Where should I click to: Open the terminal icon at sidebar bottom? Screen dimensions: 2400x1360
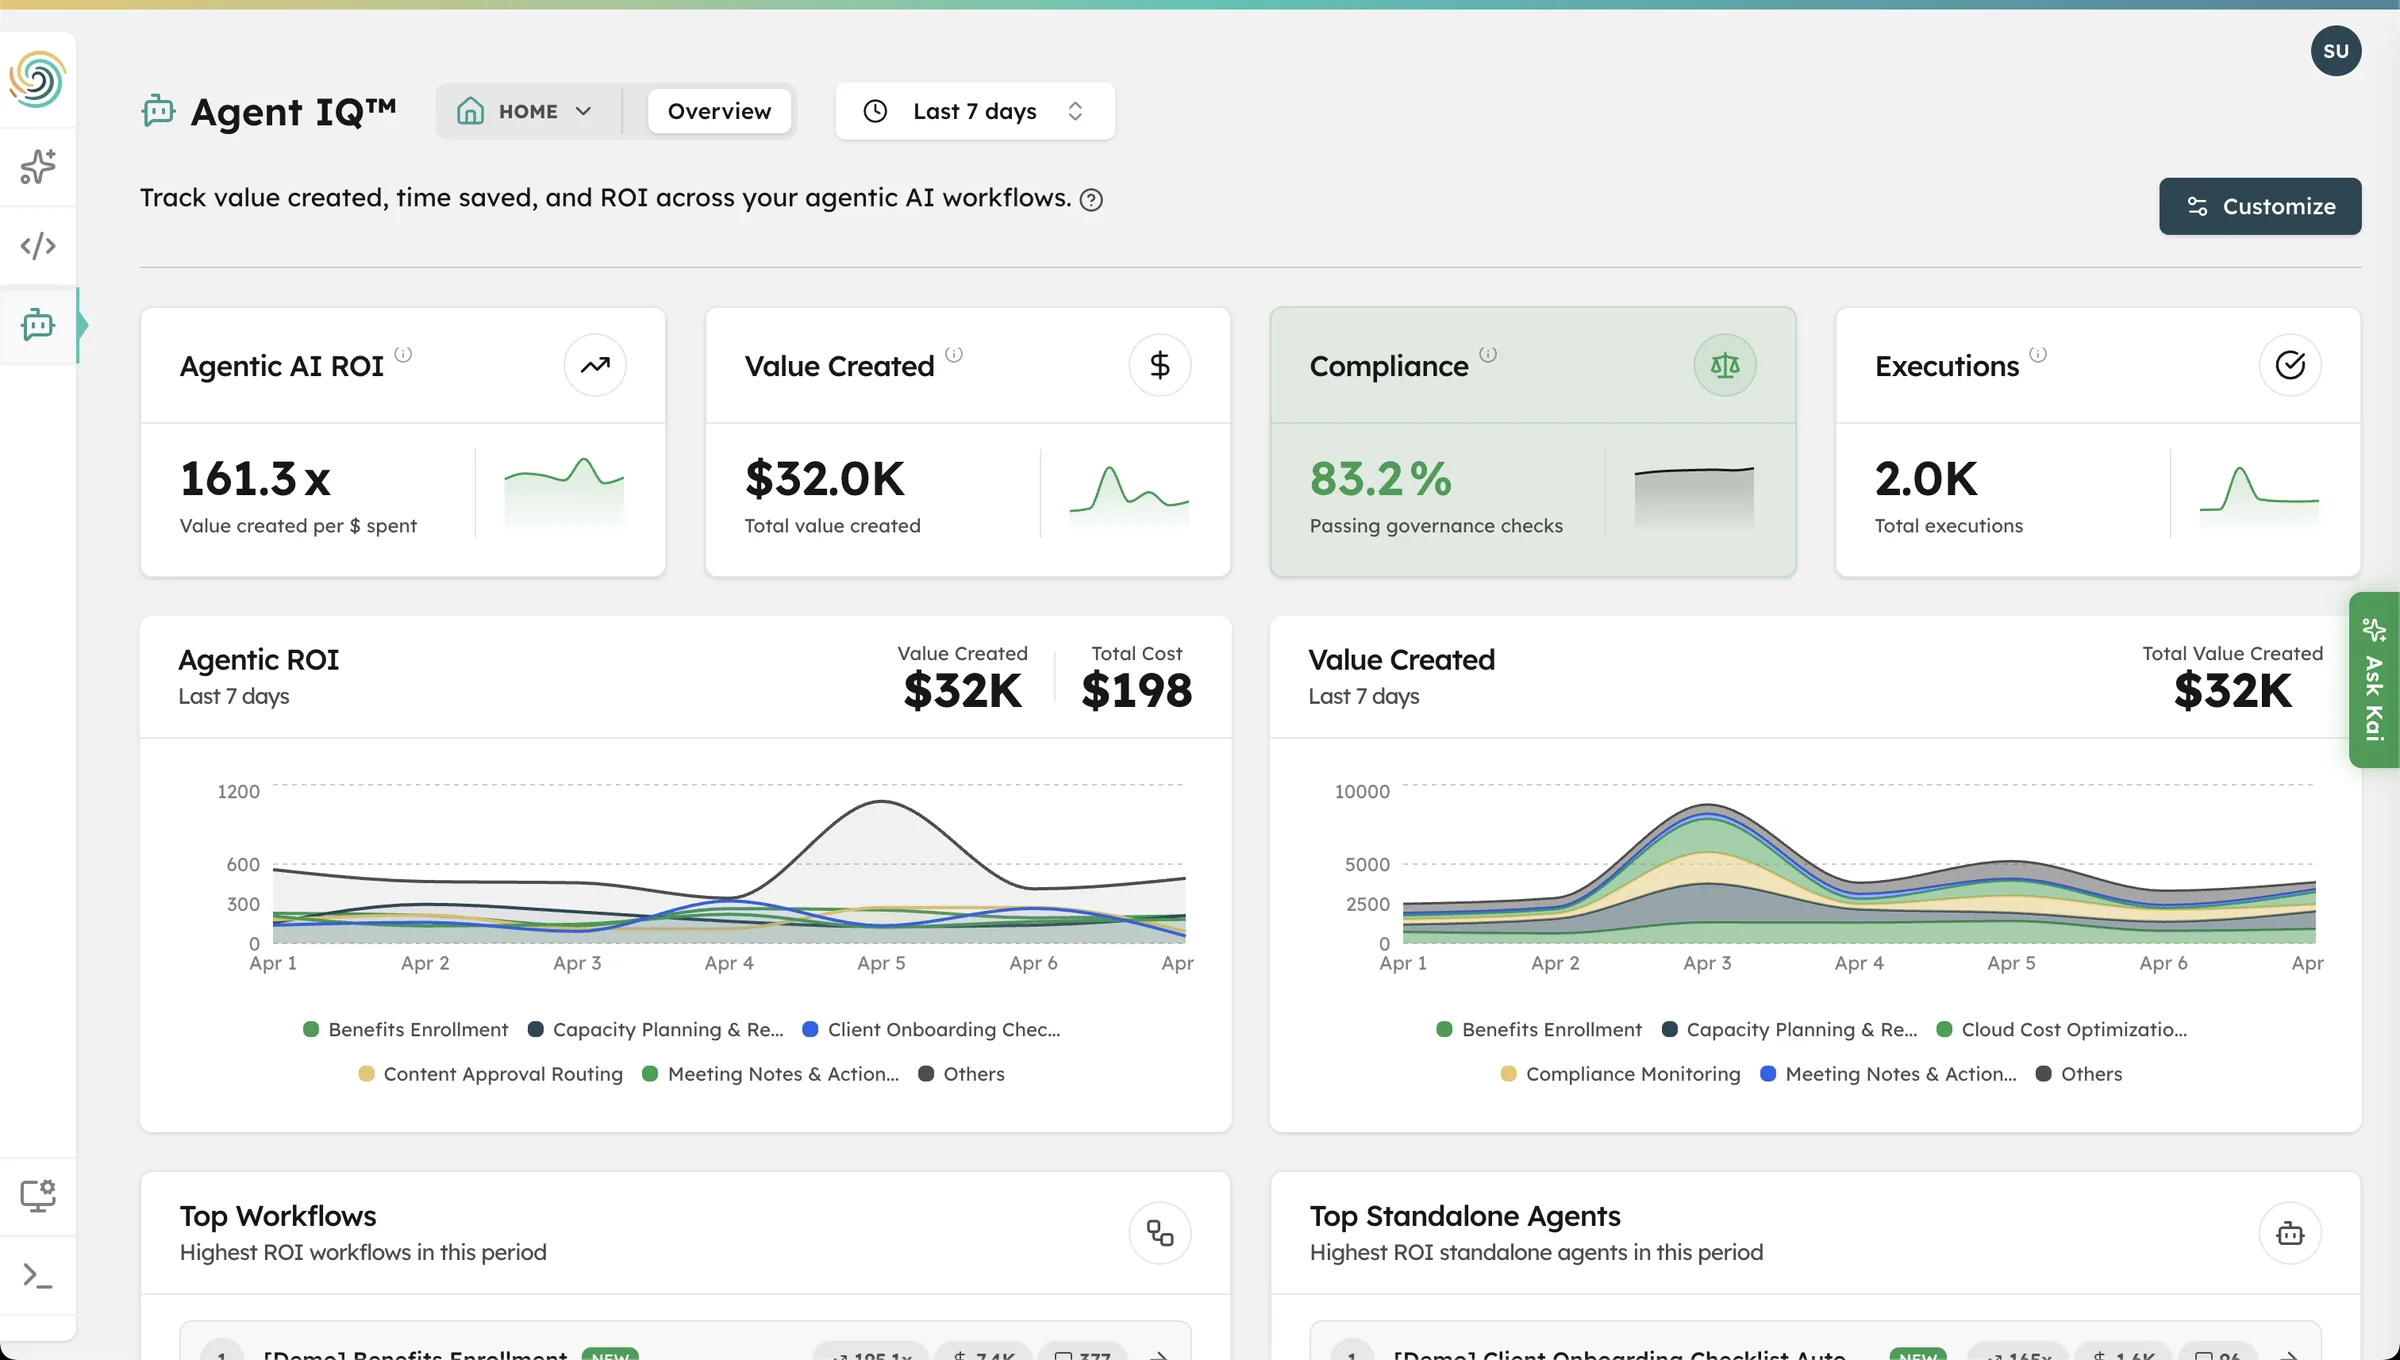pyautogui.click(x=38, y=1276)
